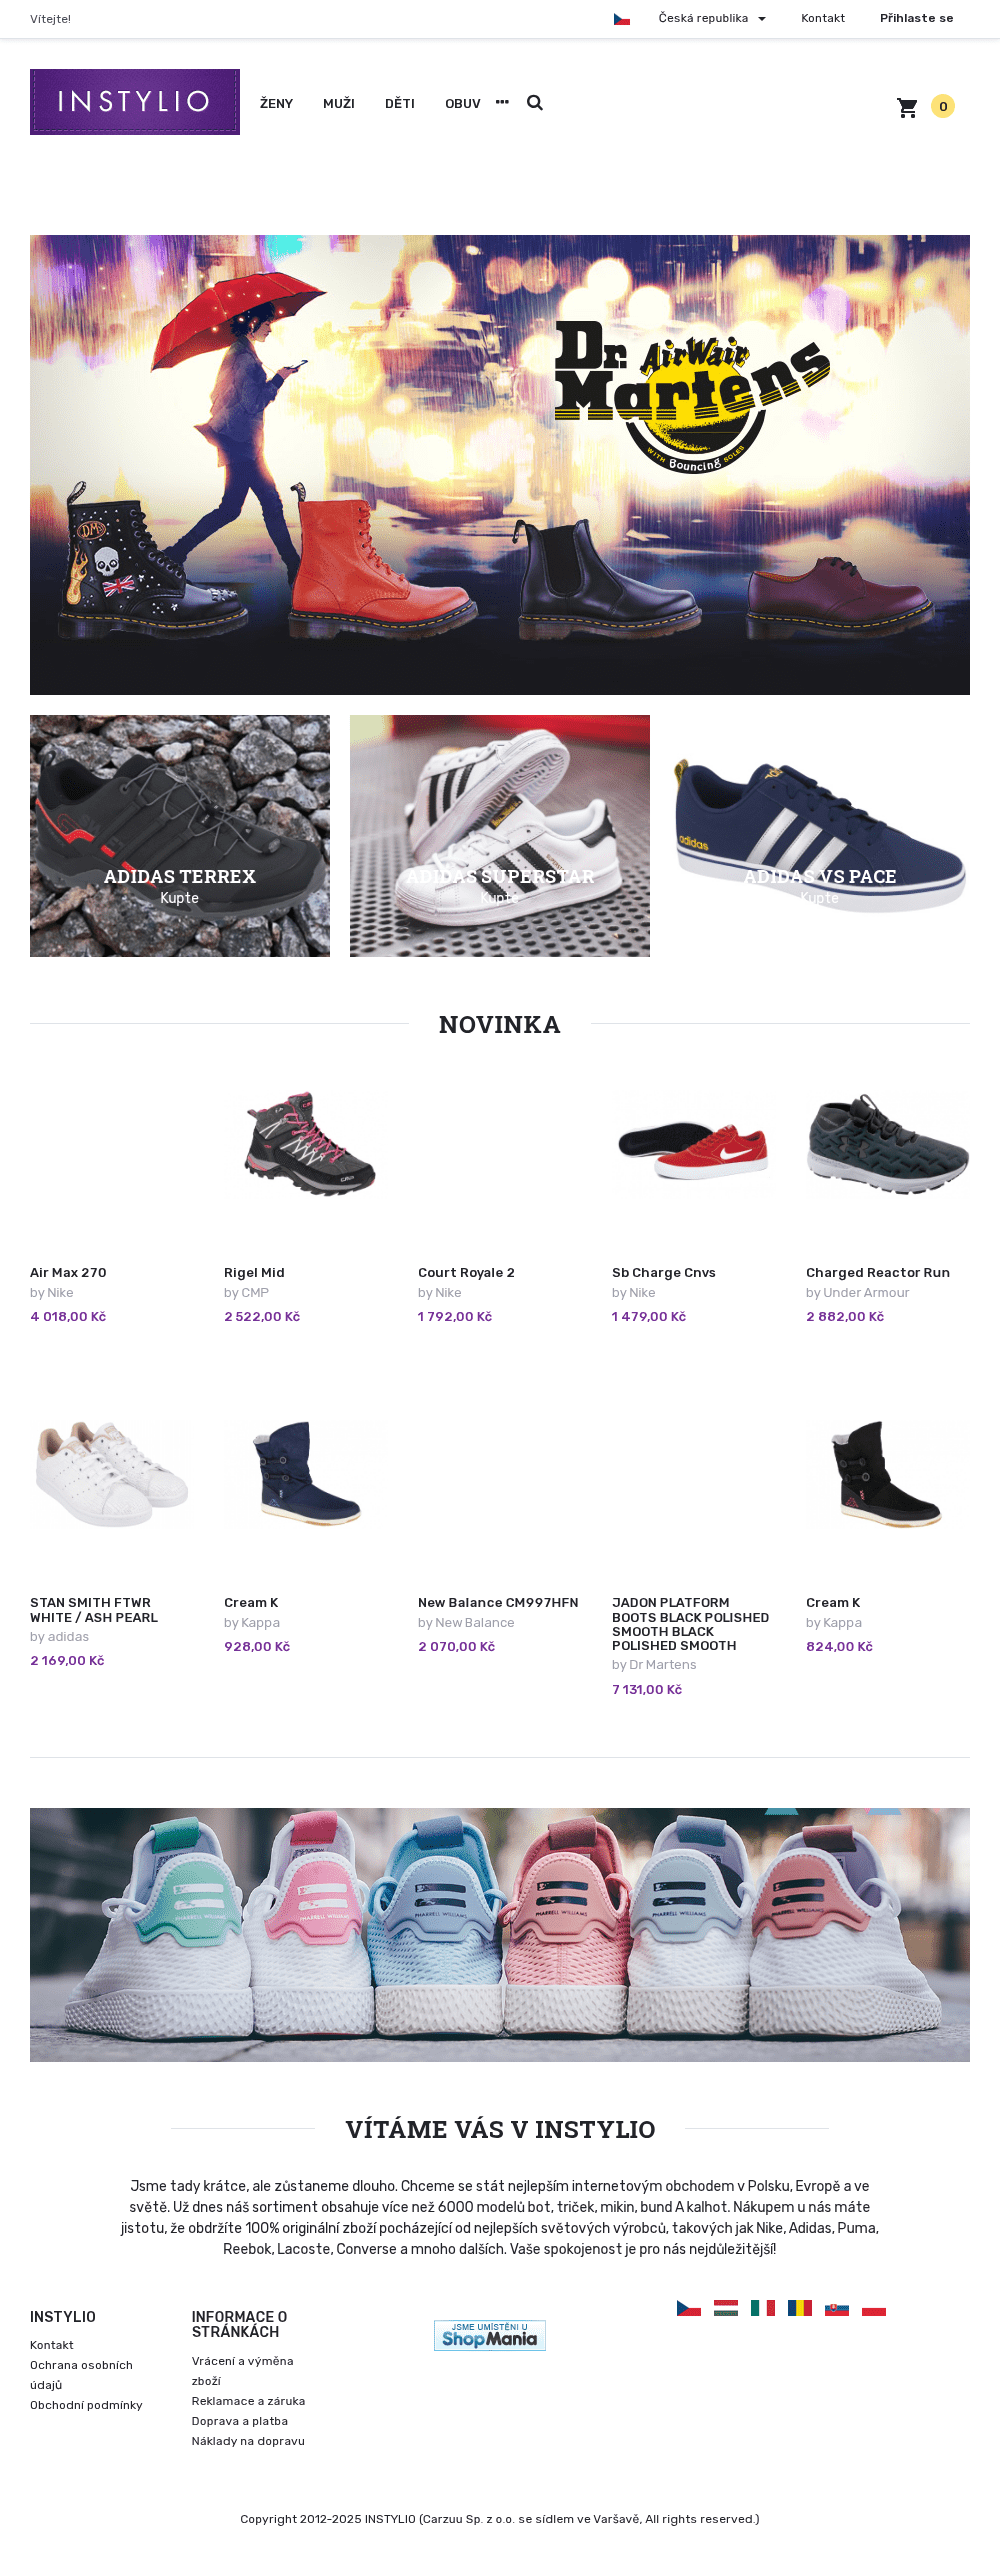
Task: Click the ShopMania badge
Action: (490, 2335)
